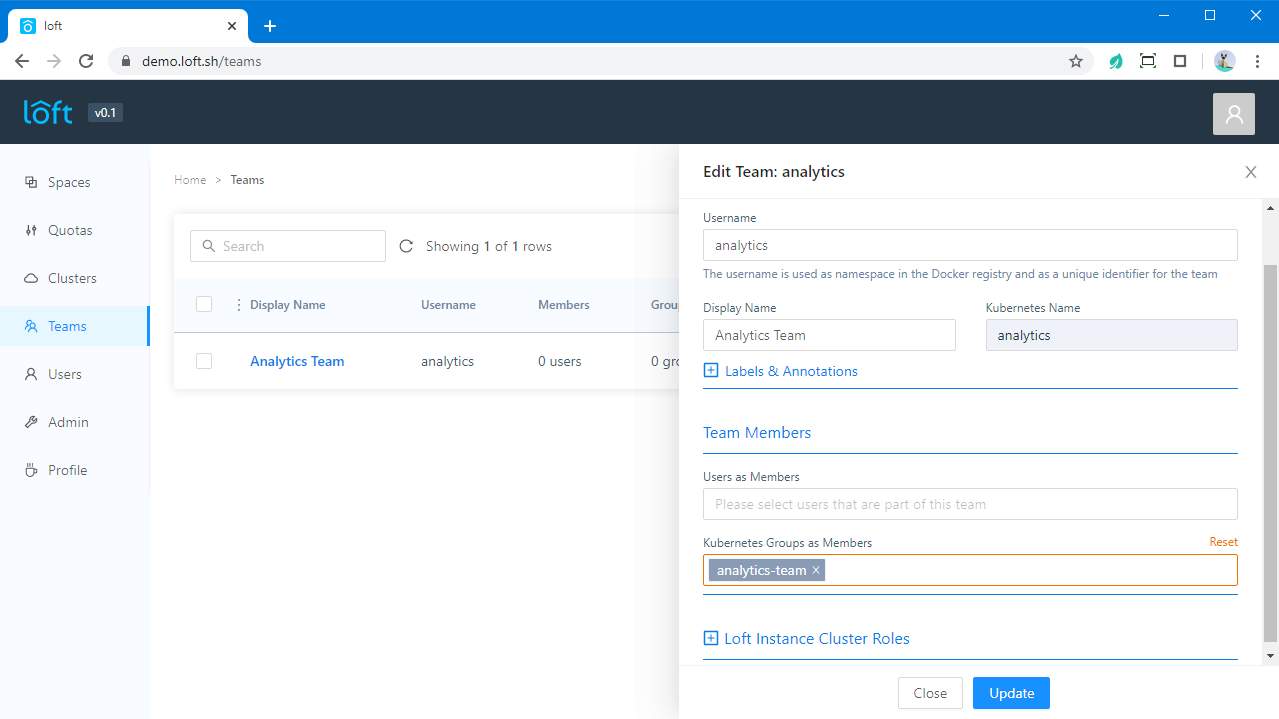The height and width of the screenshot is (719, 1279).
Task: Bookmark this page with the star icon
Action: (1076, 61)
